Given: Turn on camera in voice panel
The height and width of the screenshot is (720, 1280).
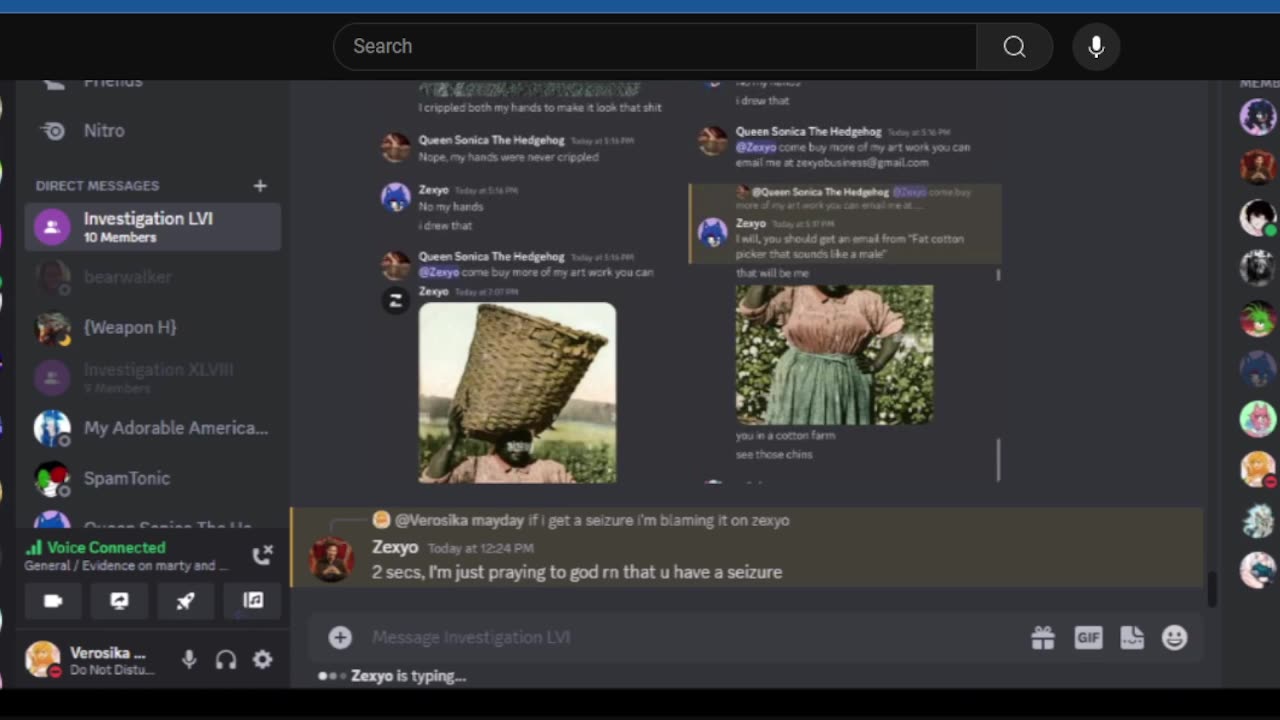Looking at the screenshot, I should tap(53, 601).
